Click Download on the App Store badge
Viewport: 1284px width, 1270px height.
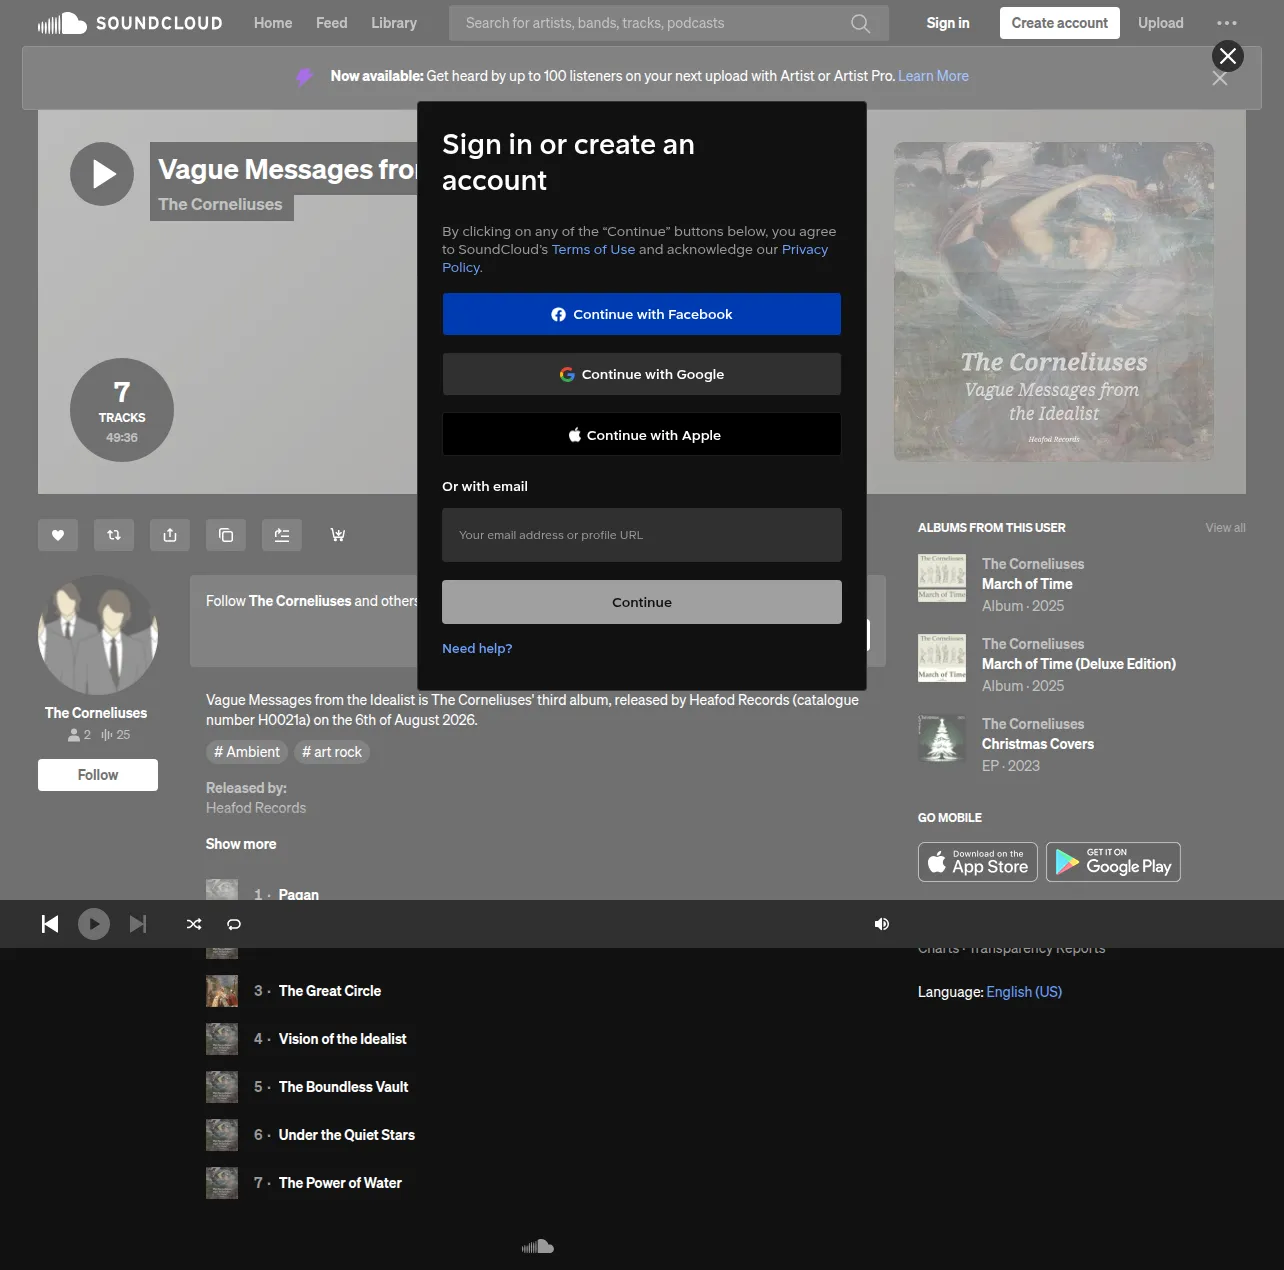[x=978, y=862]
